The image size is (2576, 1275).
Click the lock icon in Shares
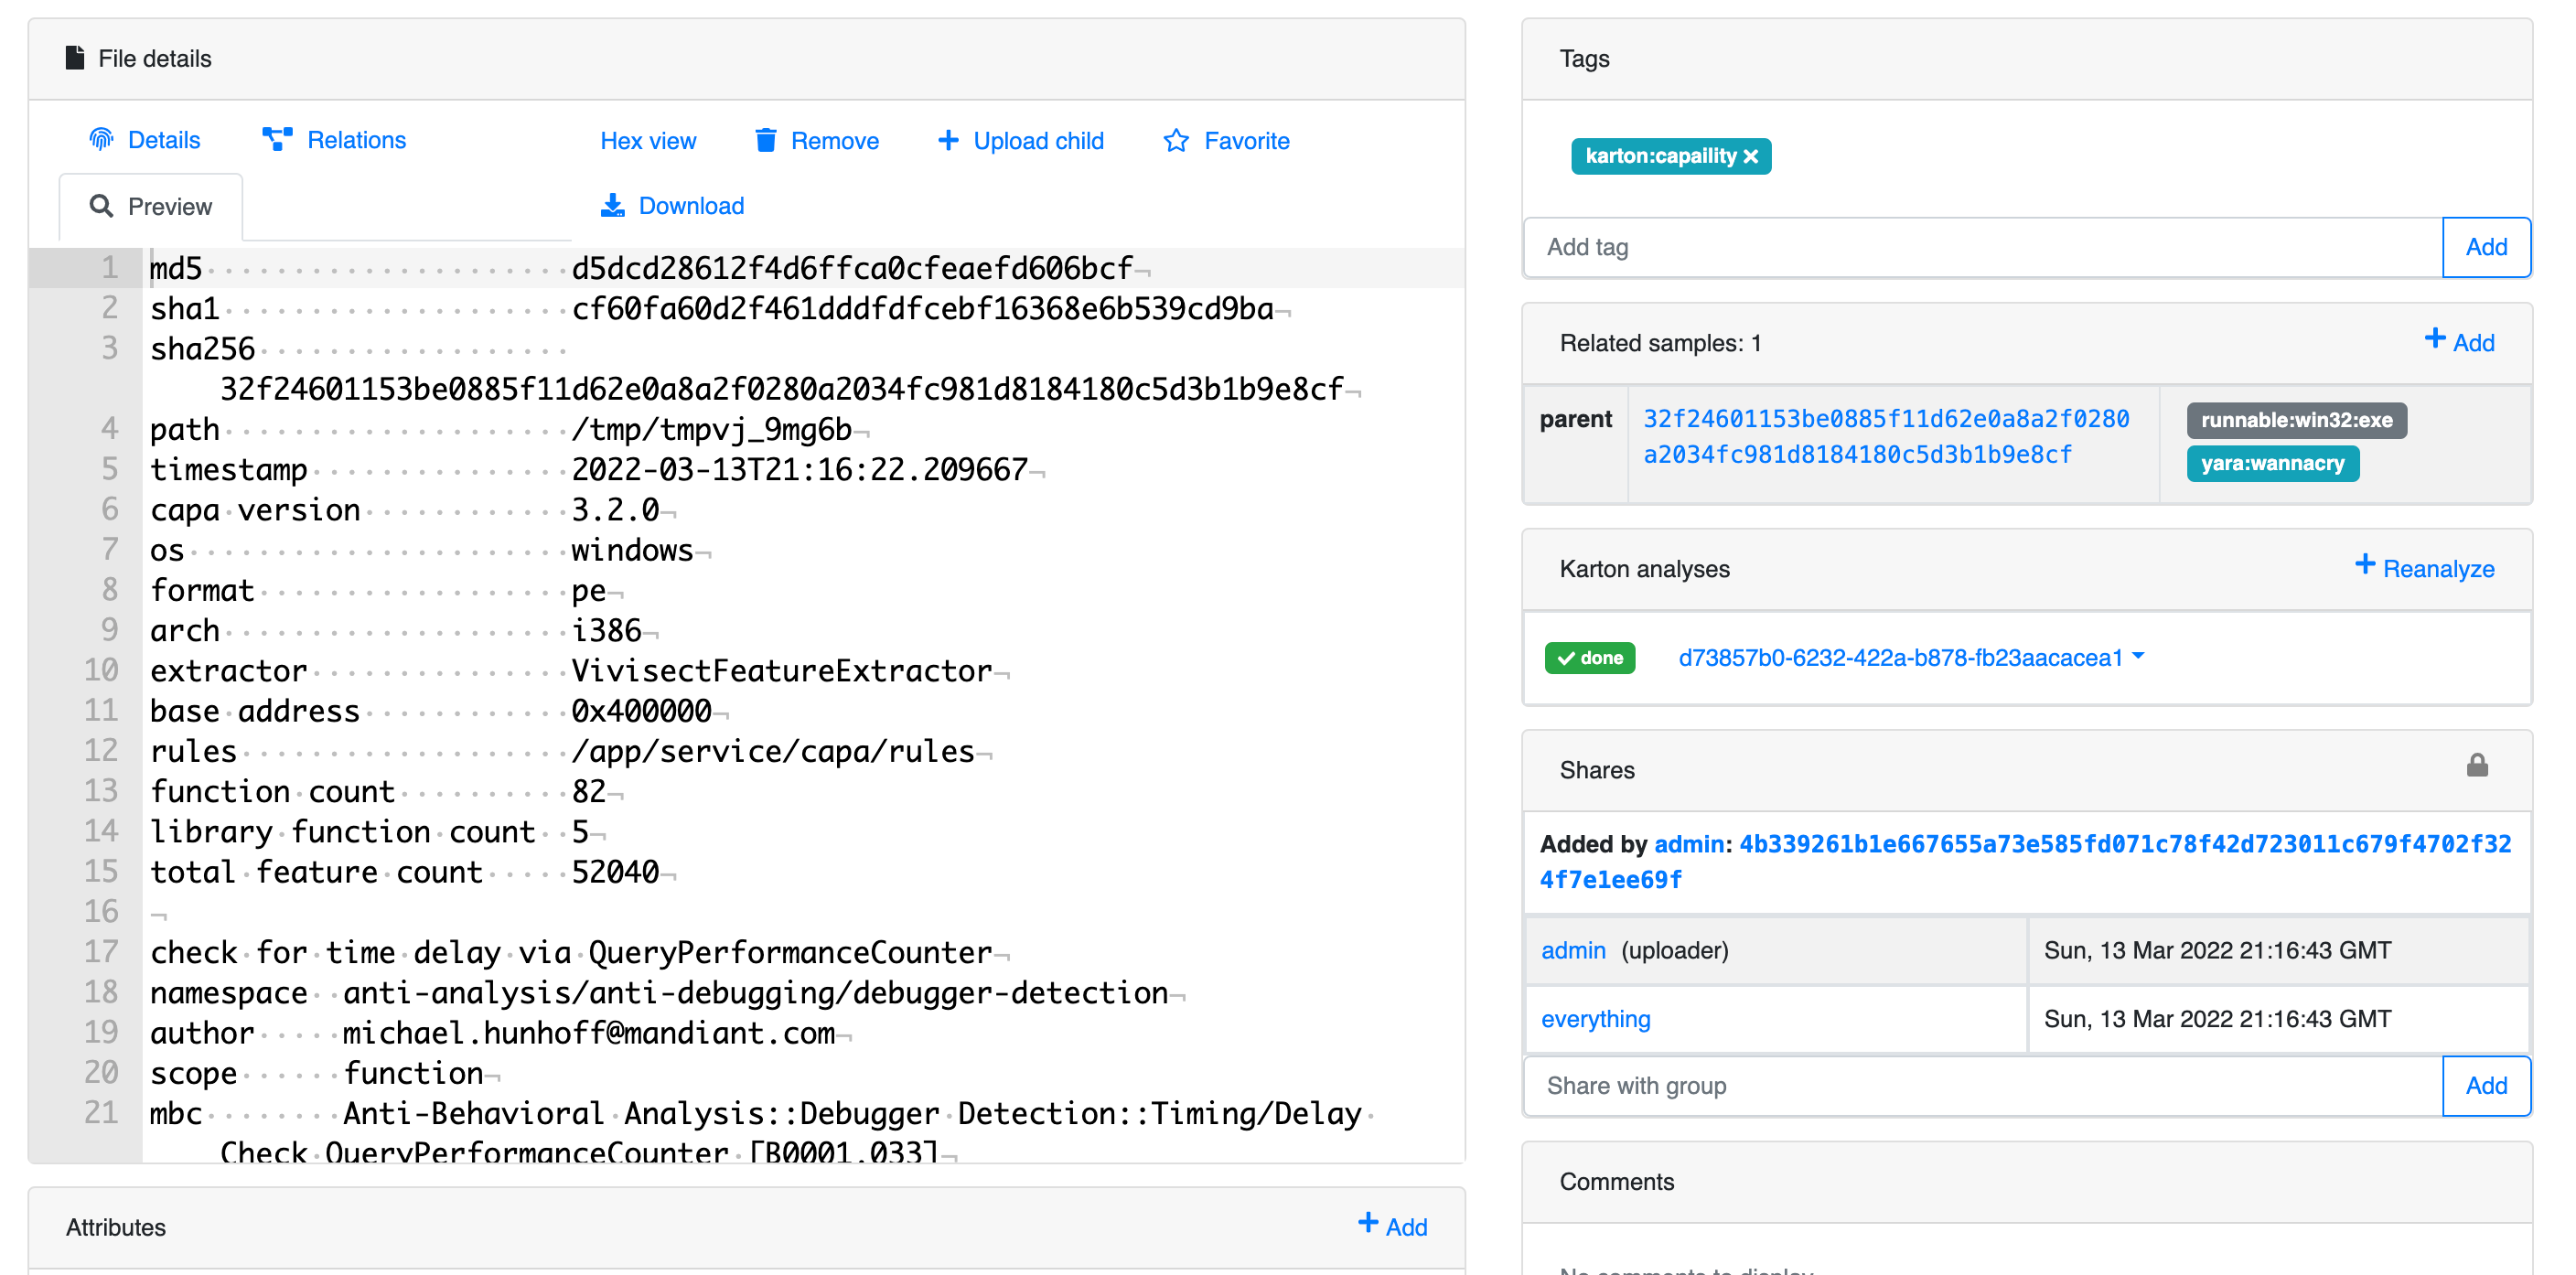[x=2476, y=766]
